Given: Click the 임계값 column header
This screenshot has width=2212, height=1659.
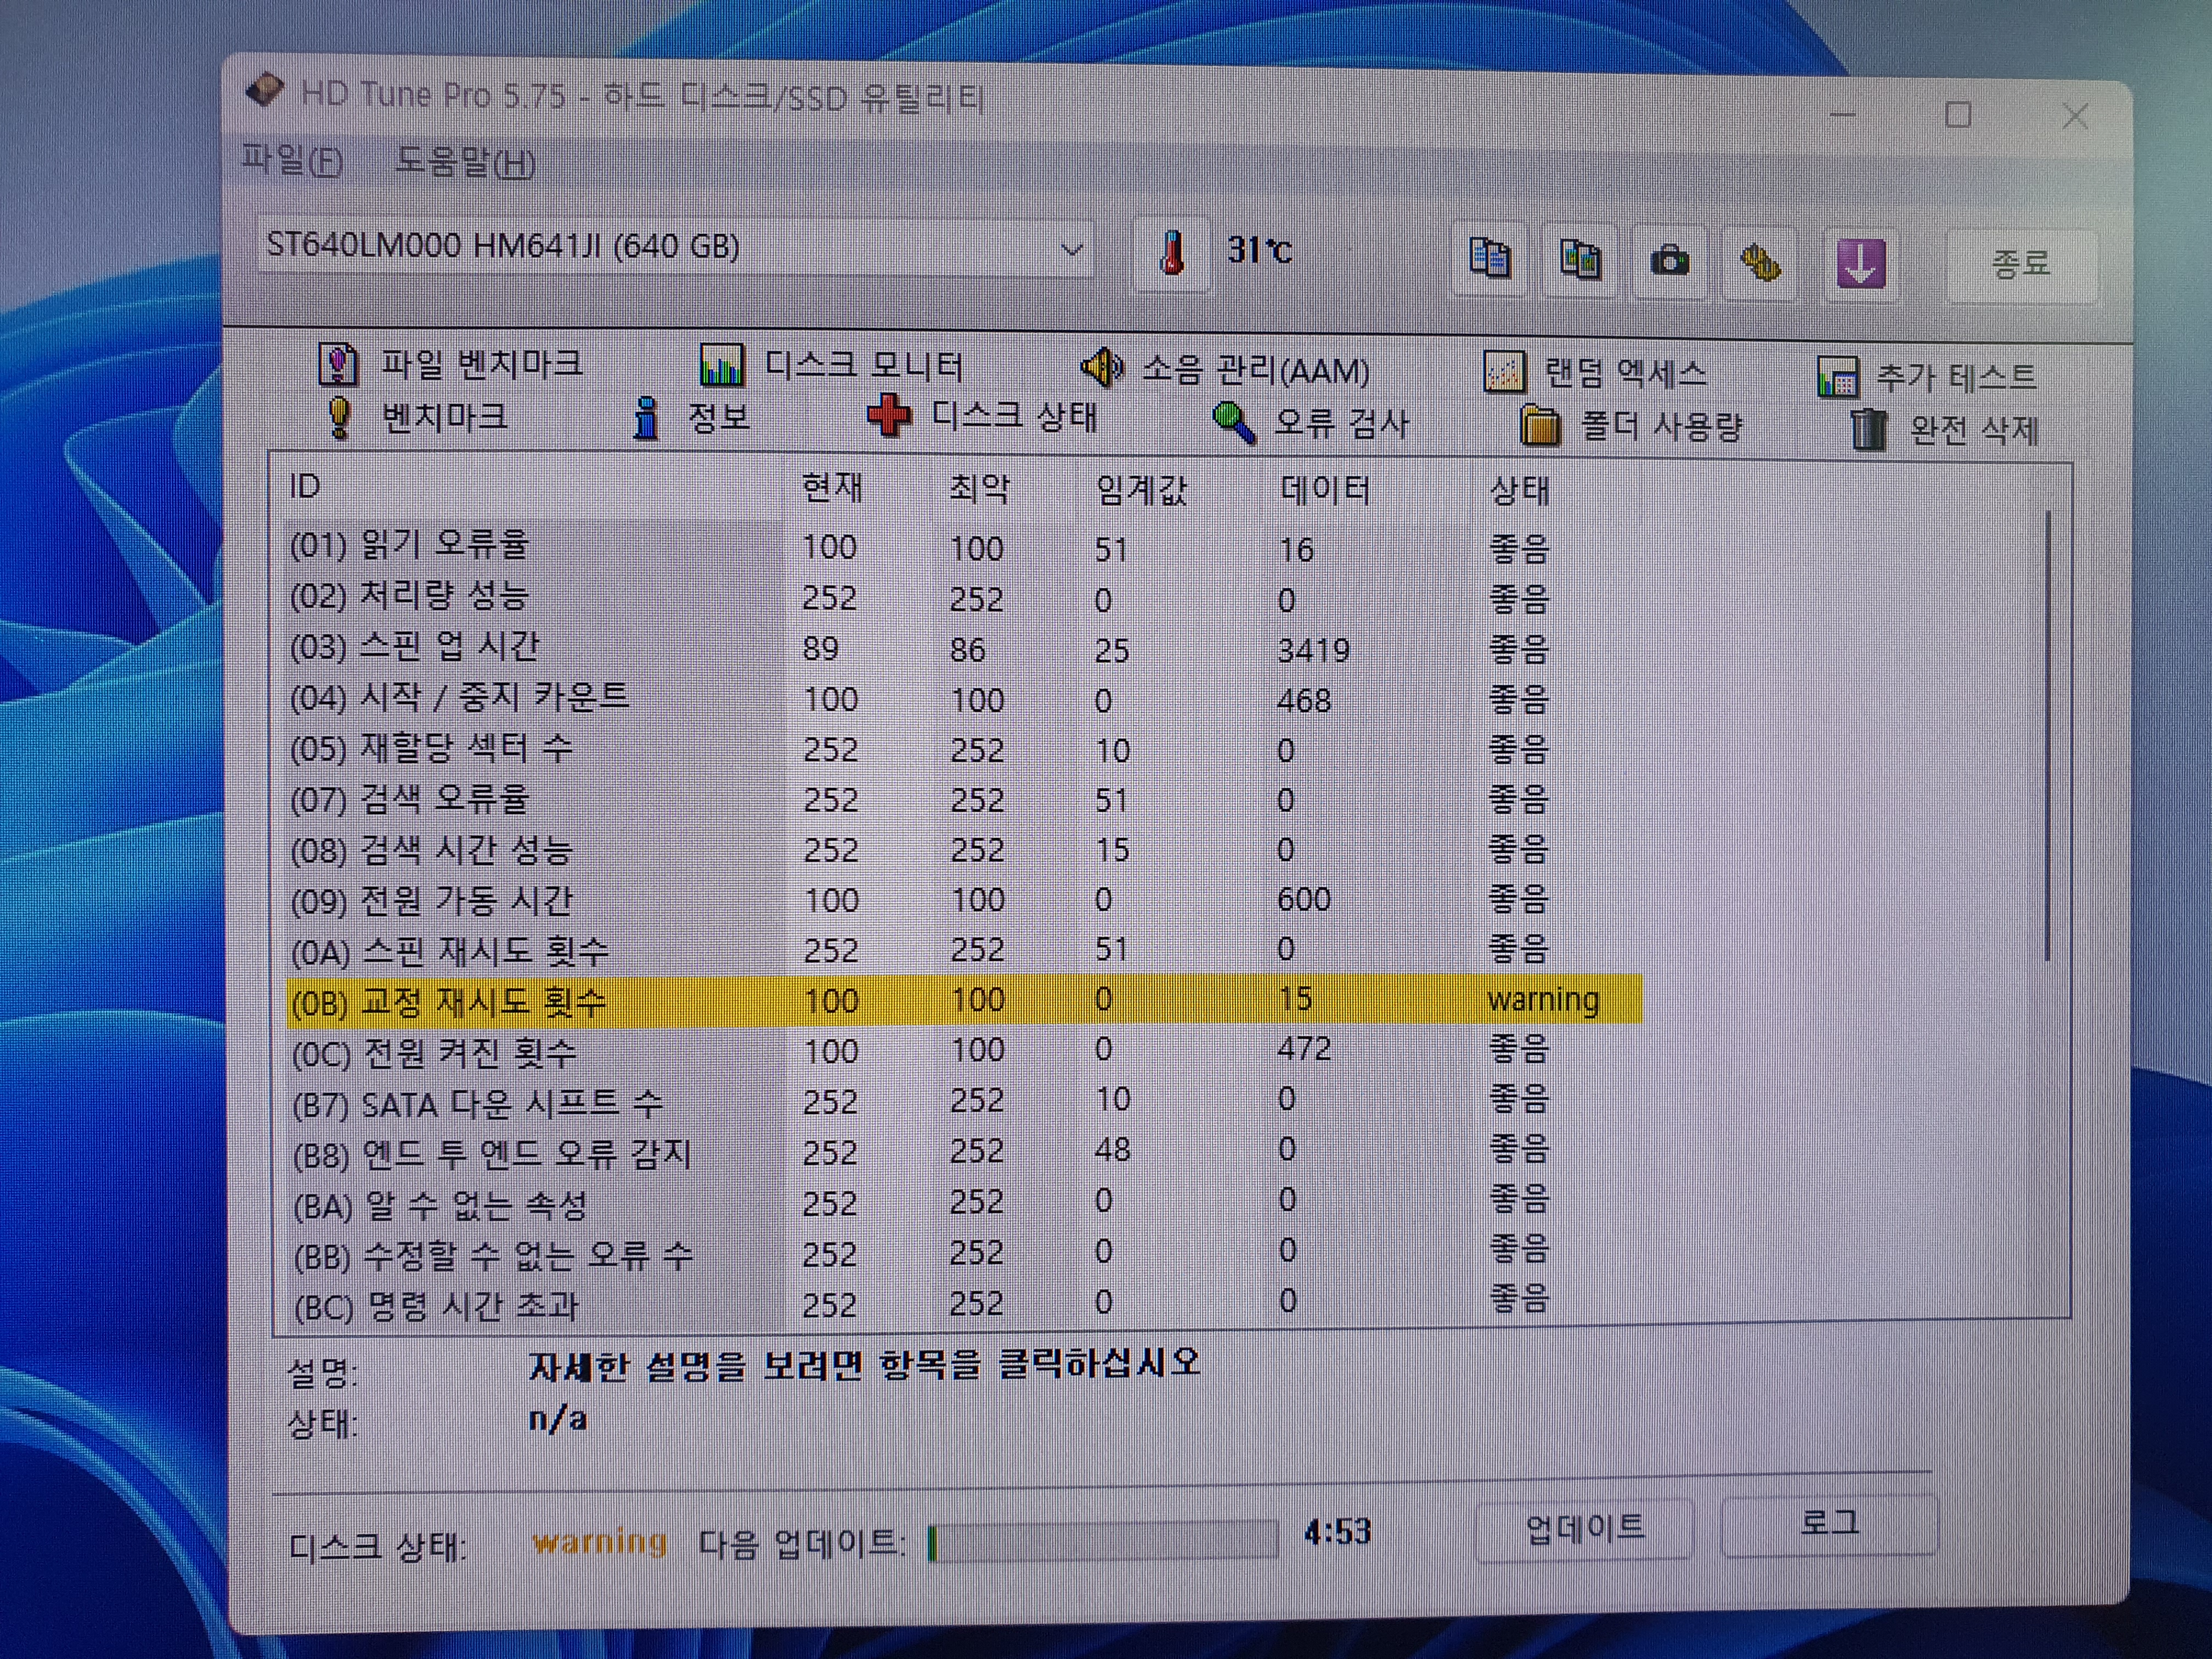Looking at the screenshot, I should (x=1141, y=490).
